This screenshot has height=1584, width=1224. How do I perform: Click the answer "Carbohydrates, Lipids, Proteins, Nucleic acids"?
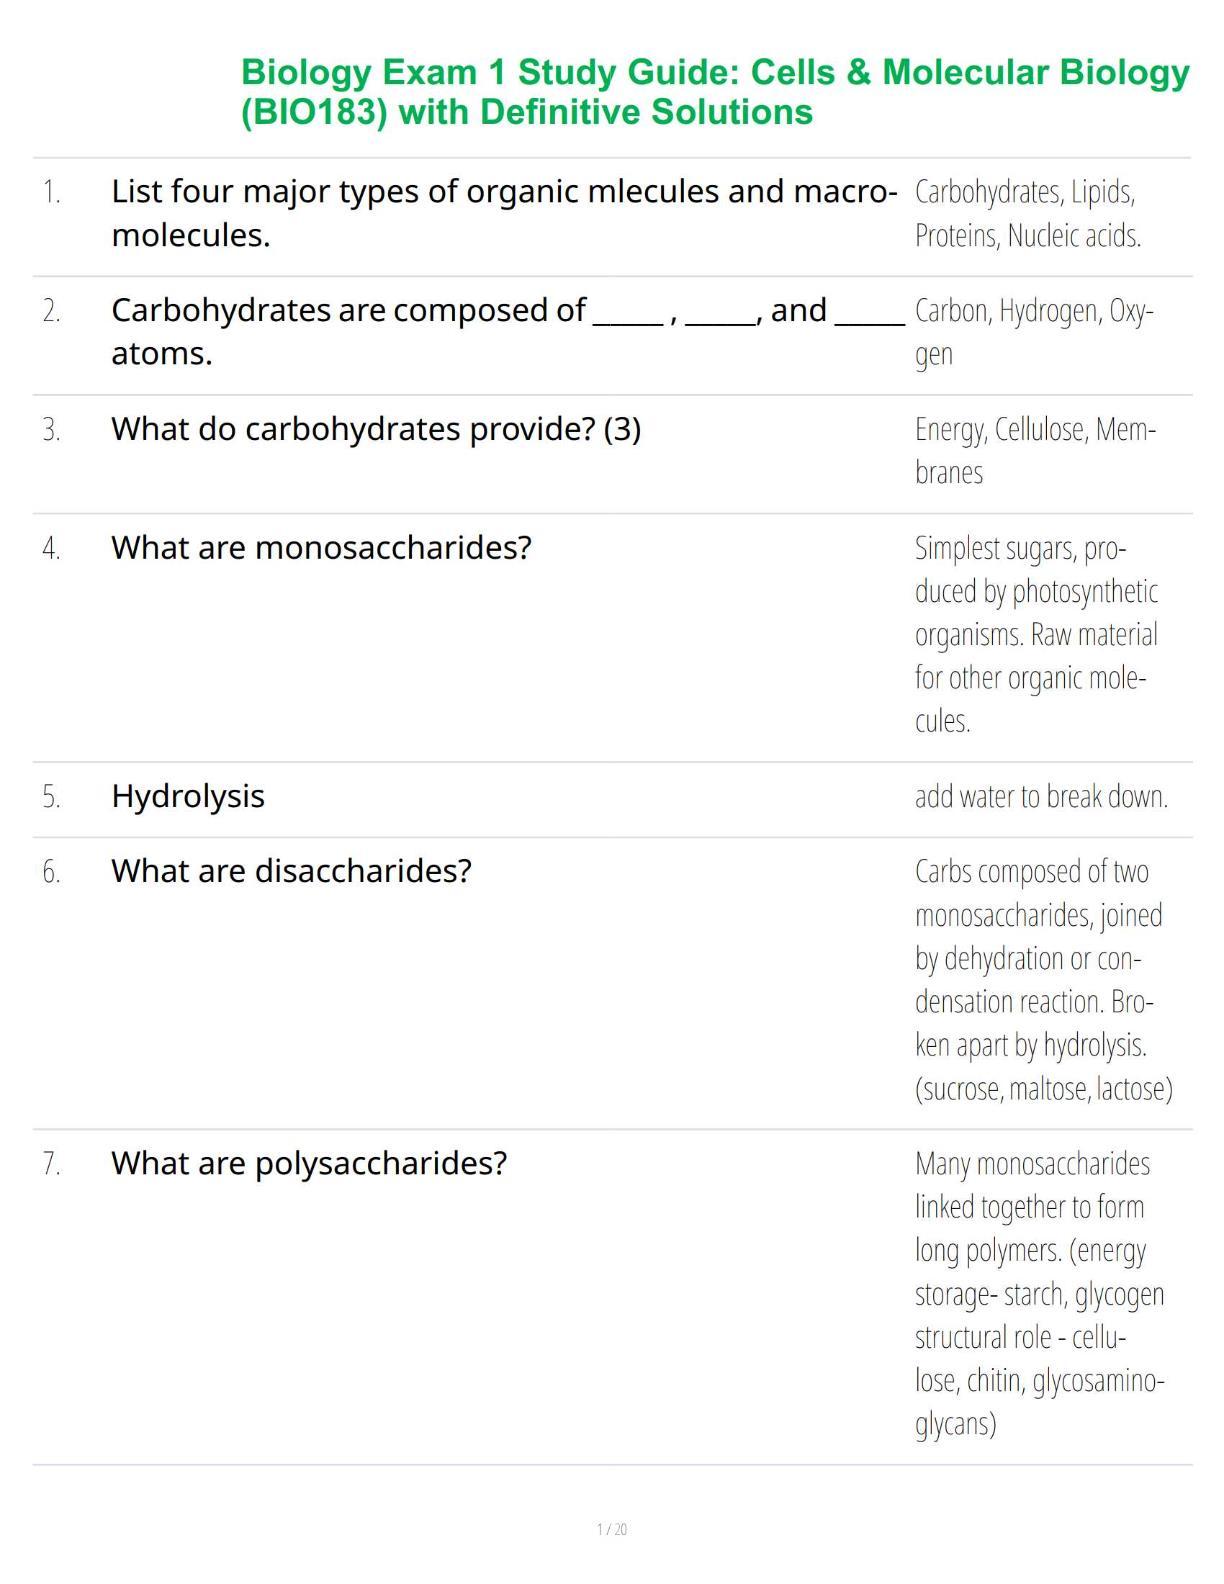1027,213
